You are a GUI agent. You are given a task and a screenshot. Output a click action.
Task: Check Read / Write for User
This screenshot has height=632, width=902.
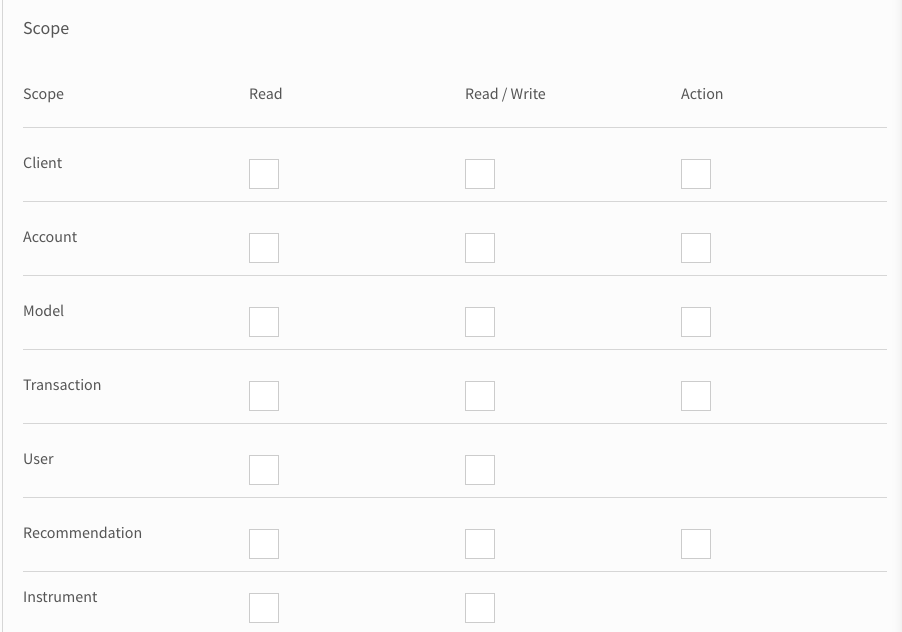pos(479,469)
